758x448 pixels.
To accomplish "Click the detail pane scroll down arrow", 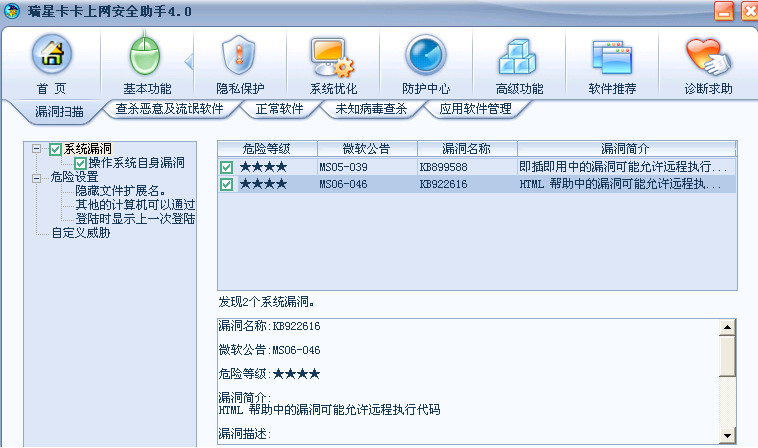I will tap(727, 435).
